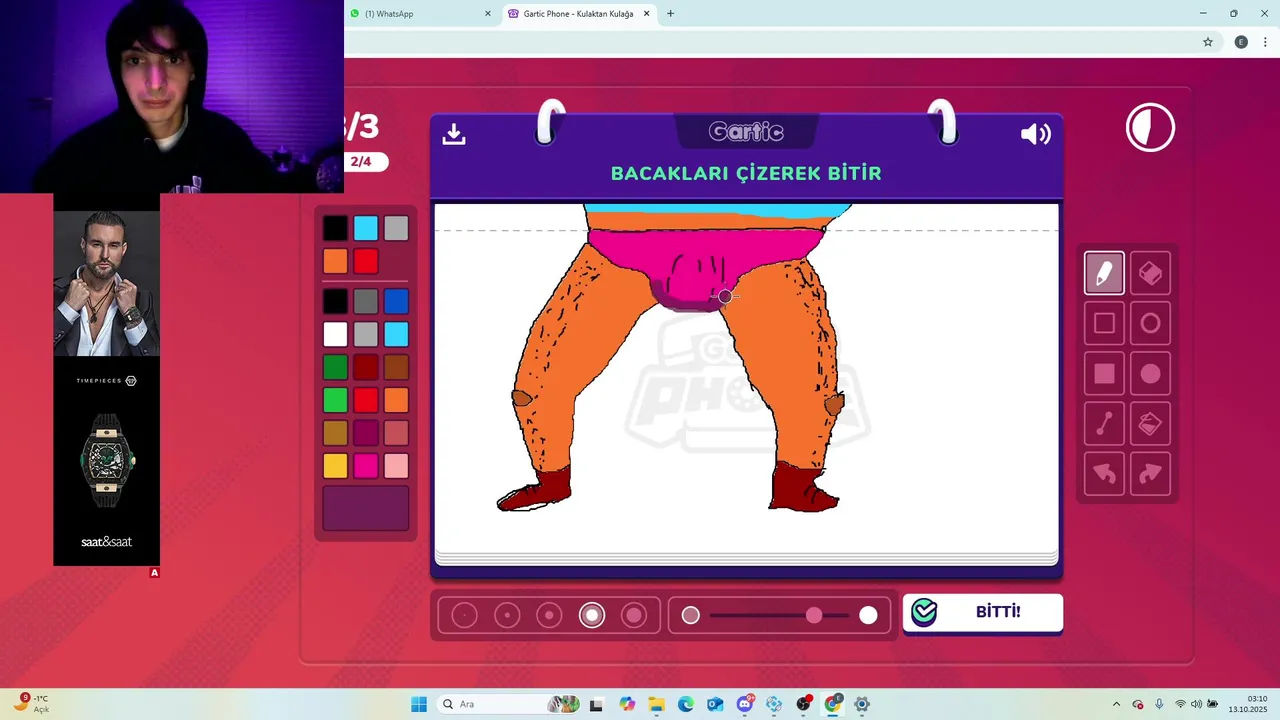Viewport: 1280px width, 720px height.
Task: Pick the yellow color swatch
Action: coord(335,466)
